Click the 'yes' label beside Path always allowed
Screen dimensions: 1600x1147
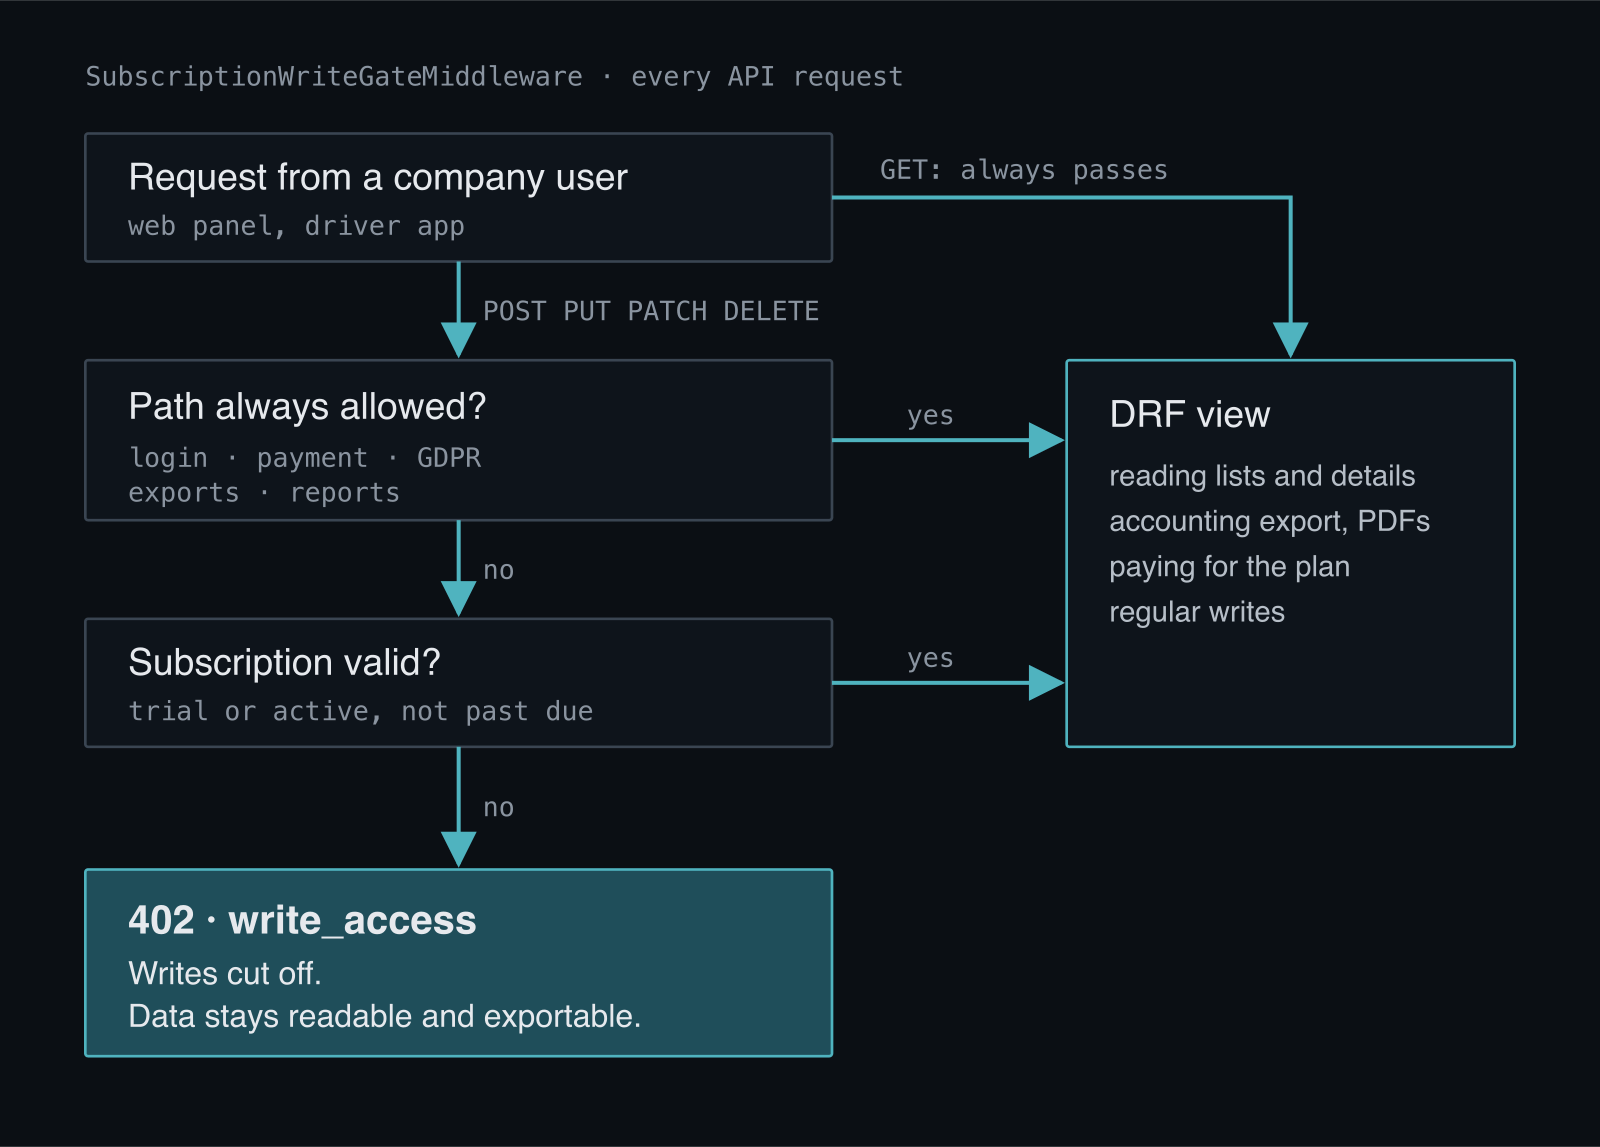coord(930,416)
